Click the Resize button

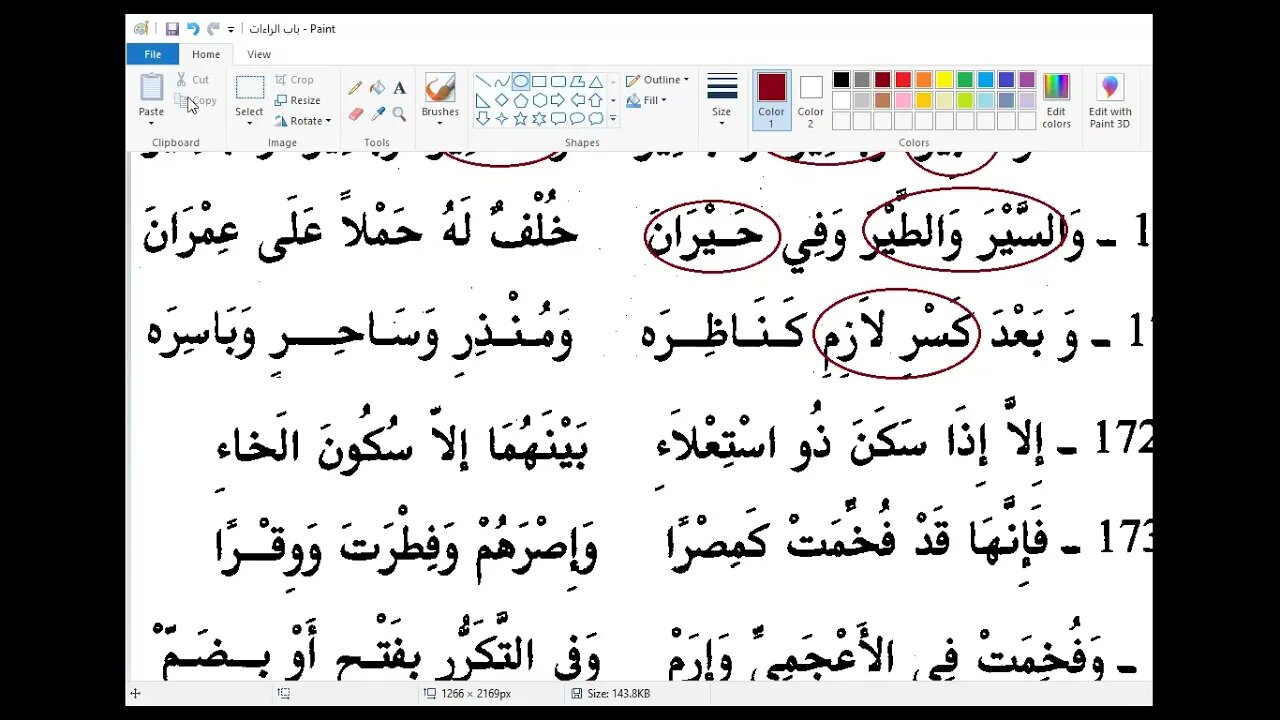297,100
